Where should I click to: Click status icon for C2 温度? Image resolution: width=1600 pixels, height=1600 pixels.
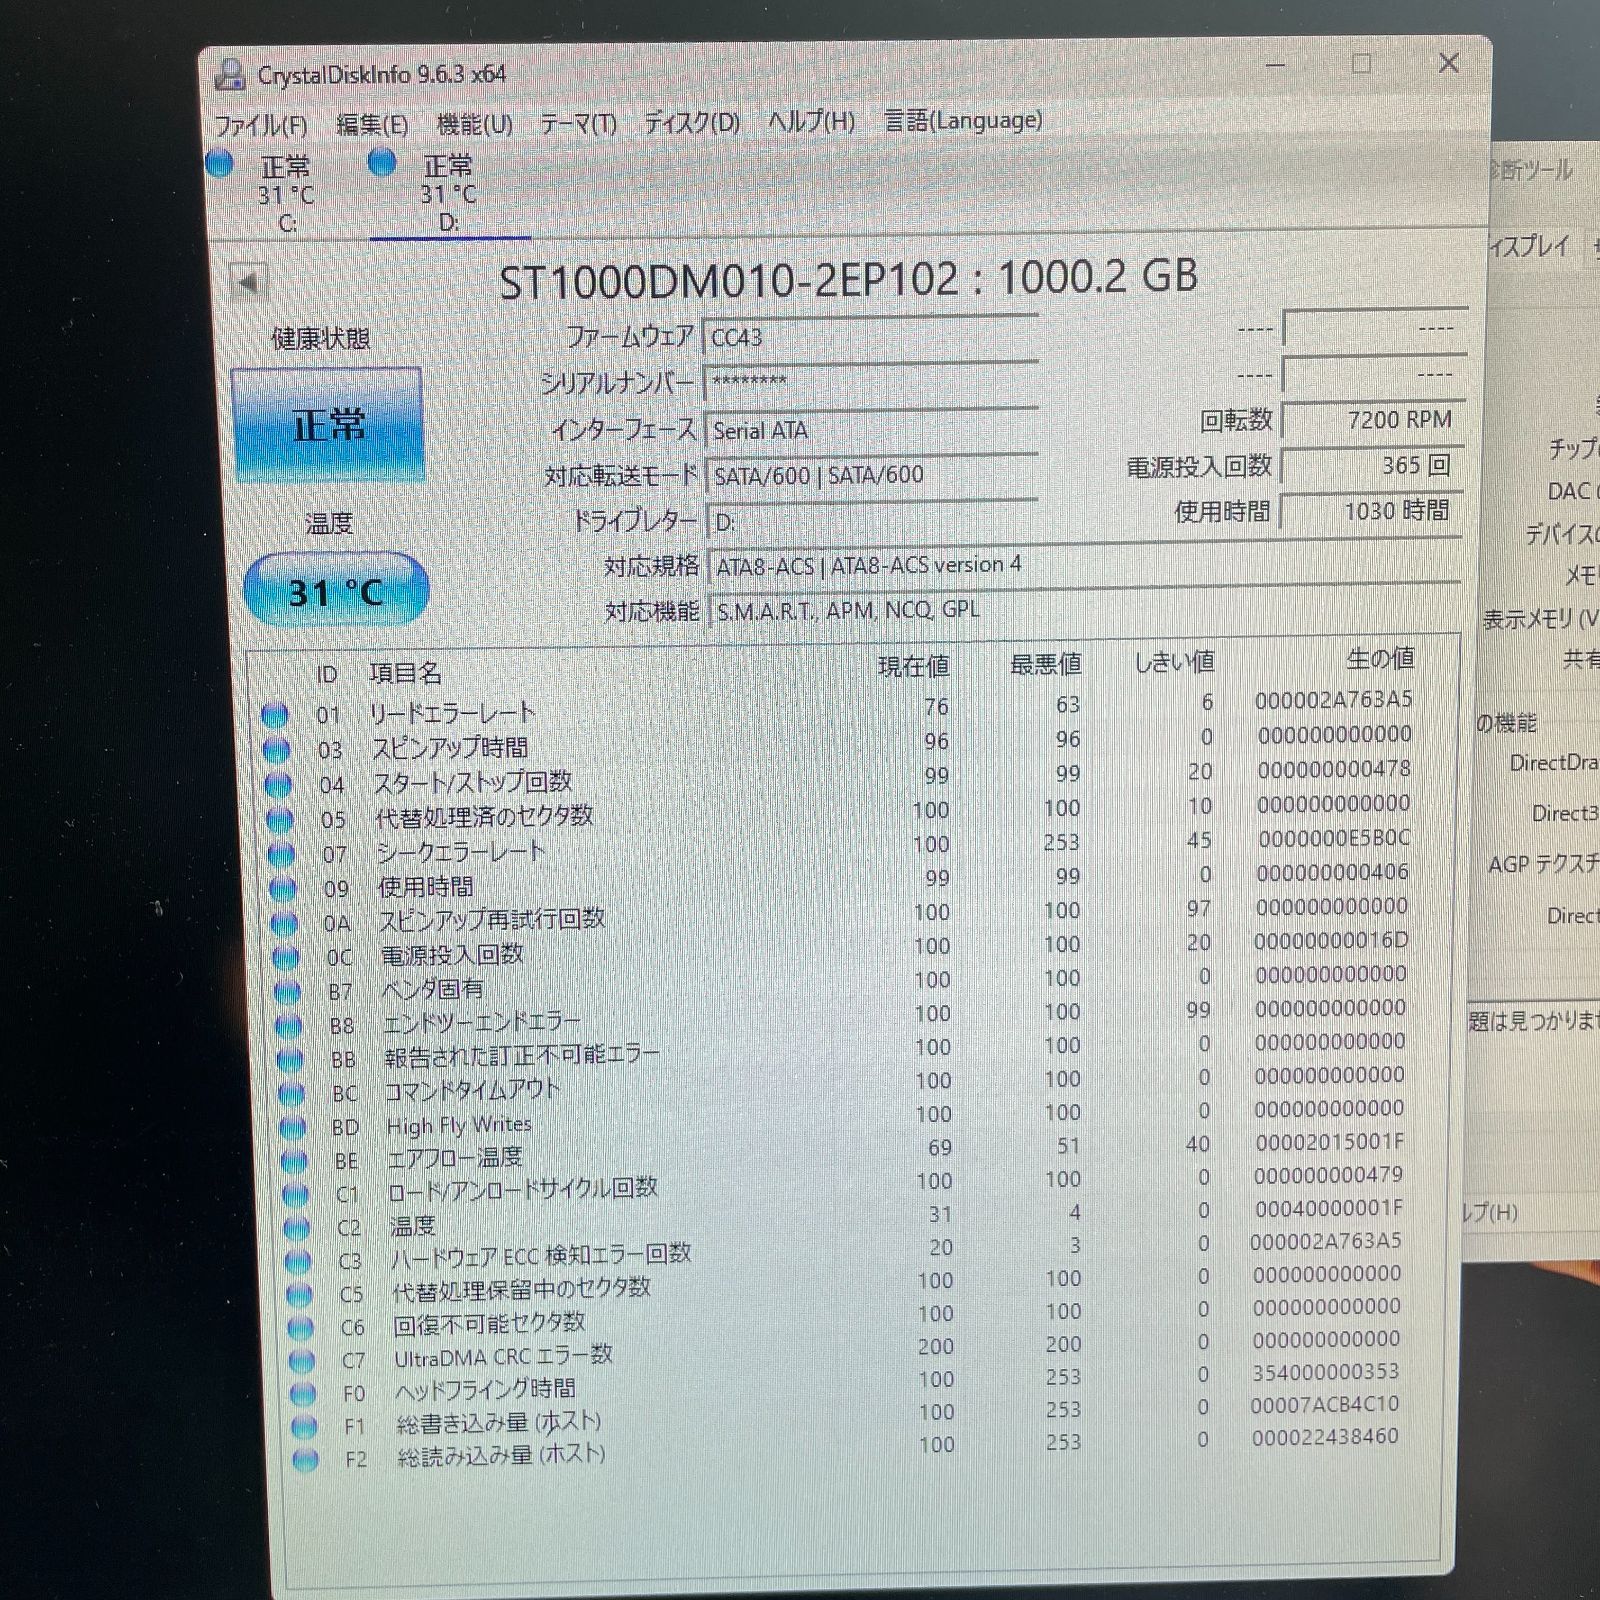296,1228
